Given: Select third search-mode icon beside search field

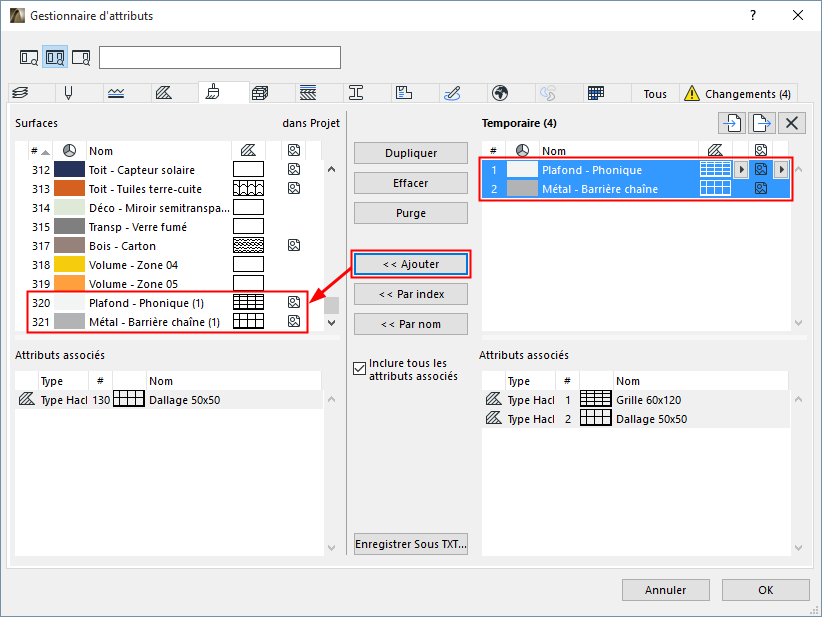Looking at the screenshot, I should pos(81,57).
